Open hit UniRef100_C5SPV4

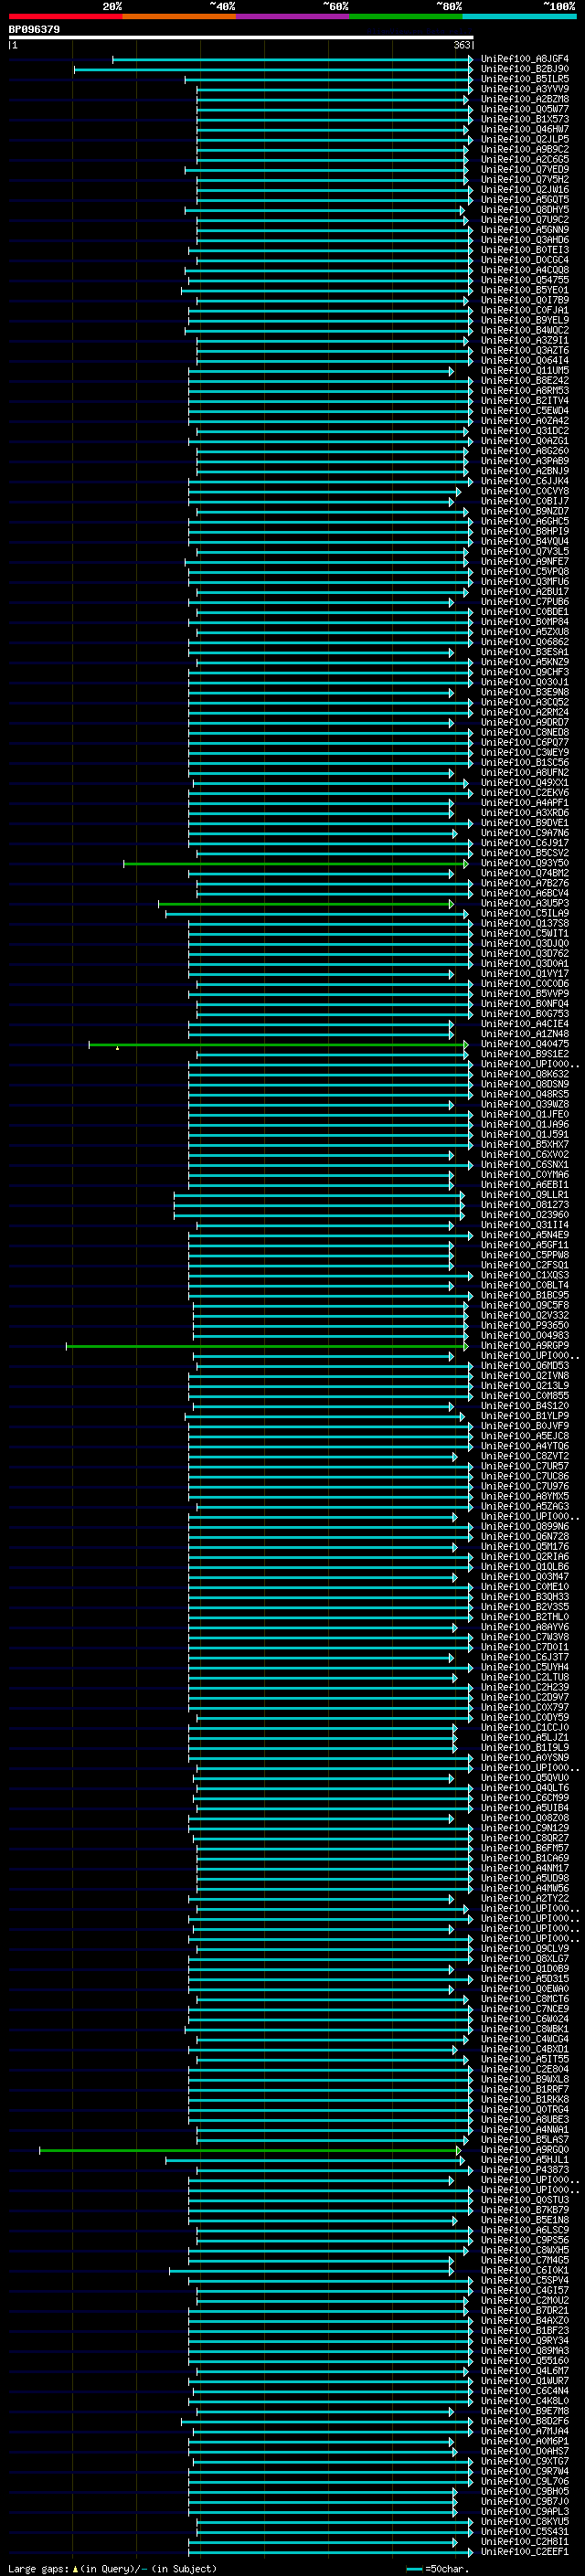point(525,2280)
